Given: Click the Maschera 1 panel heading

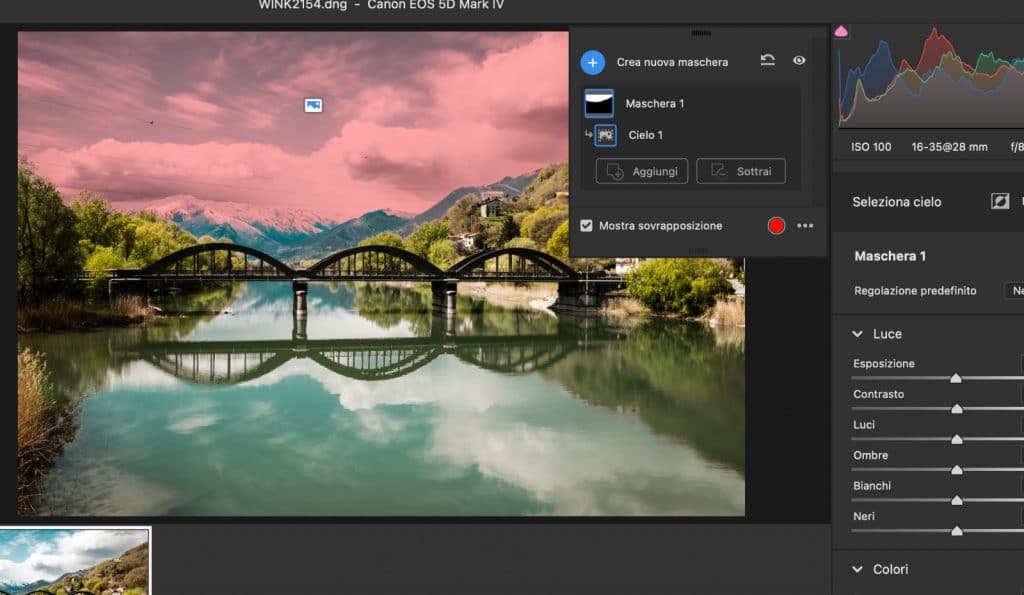Looking at the screenshot, I should [889, 256].
